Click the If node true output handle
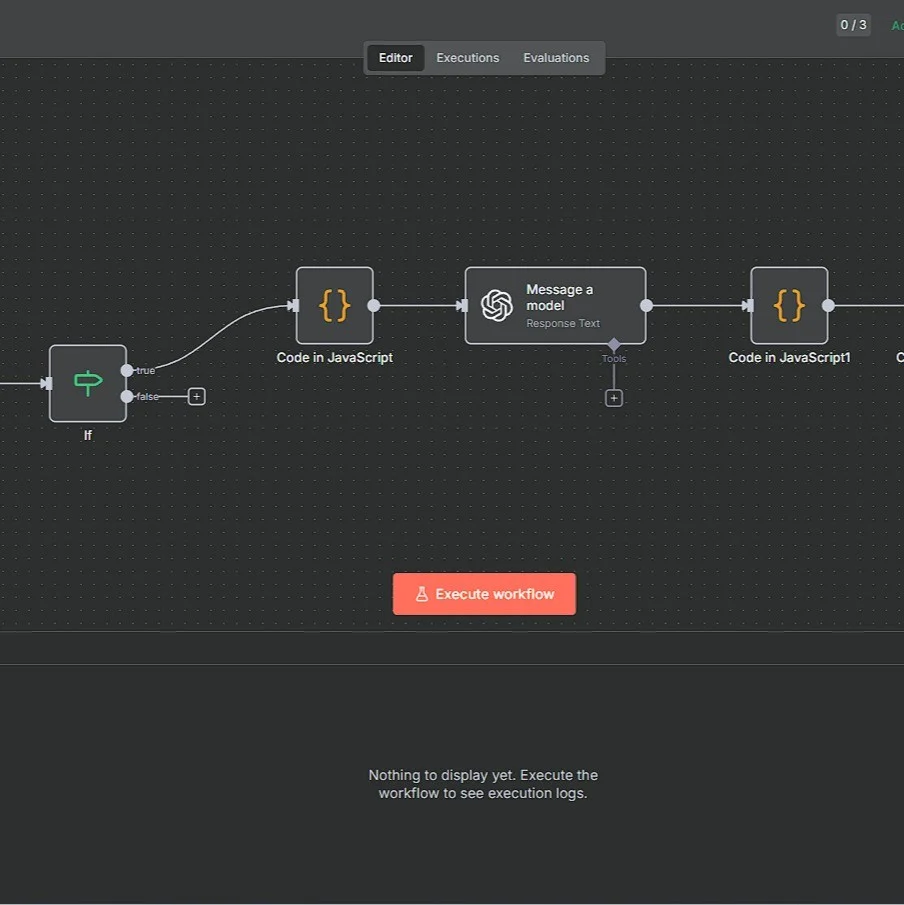 tap(127, 370)
